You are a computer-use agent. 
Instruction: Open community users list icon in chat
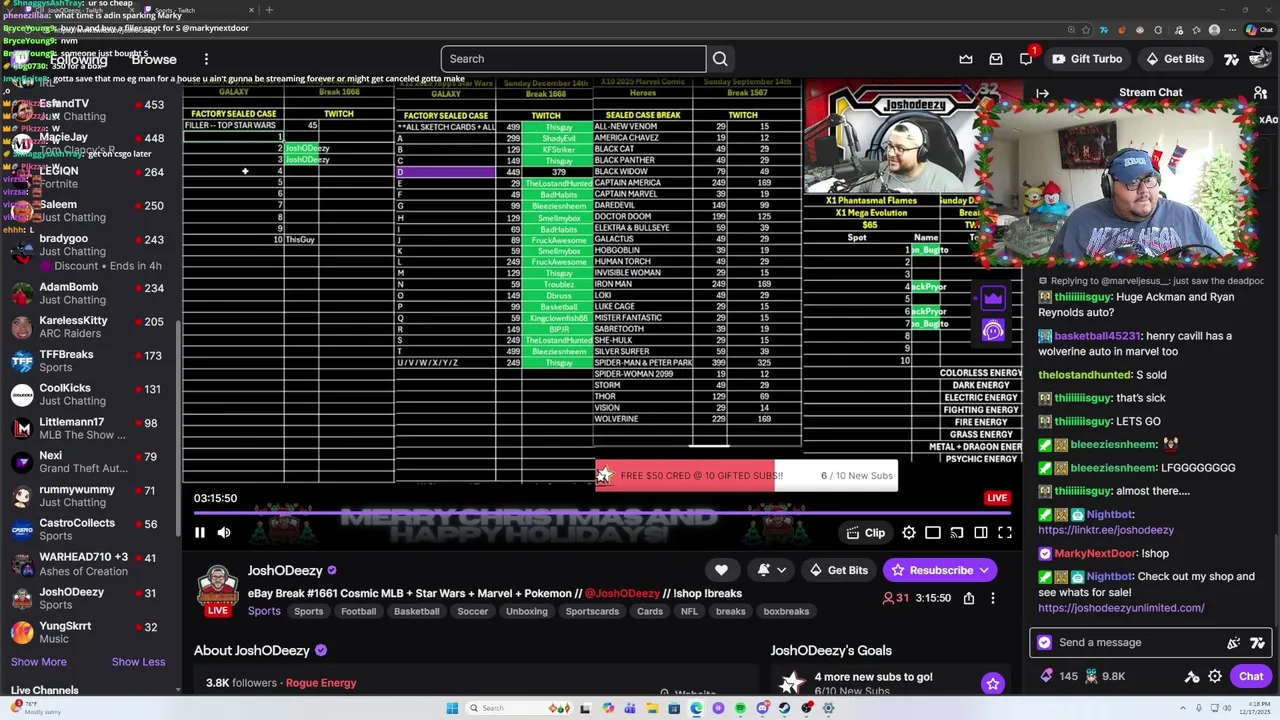click(1261, 93)
